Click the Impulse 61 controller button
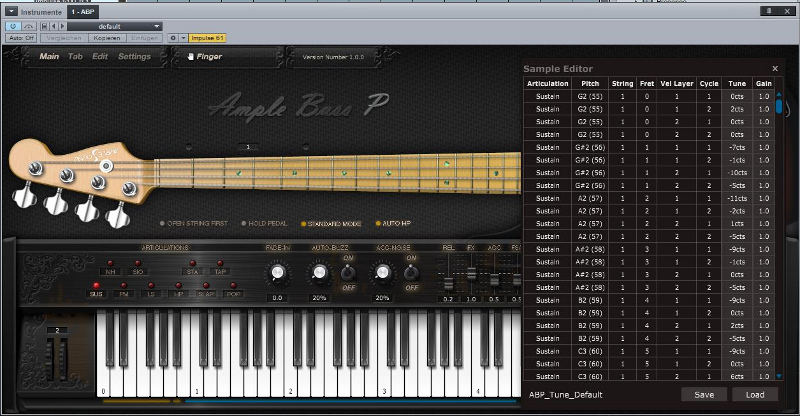This screenshot has height=416, width=800. tap(207, 38)
